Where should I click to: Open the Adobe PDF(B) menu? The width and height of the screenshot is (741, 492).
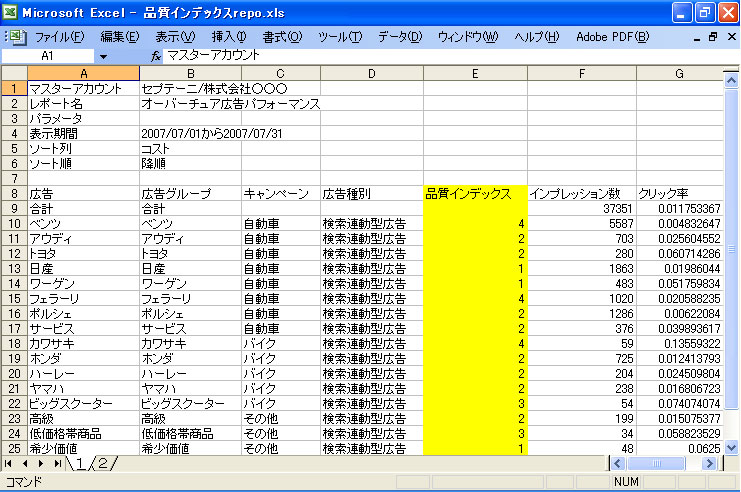pyautogui.click(x=612, y=37)
